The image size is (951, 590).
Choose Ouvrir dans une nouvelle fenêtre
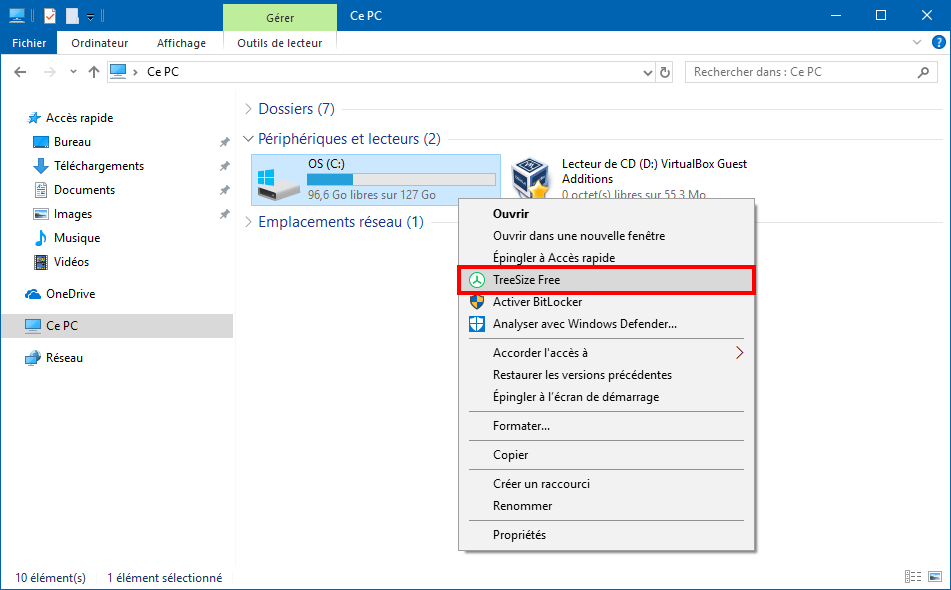(x=606, y=236)
